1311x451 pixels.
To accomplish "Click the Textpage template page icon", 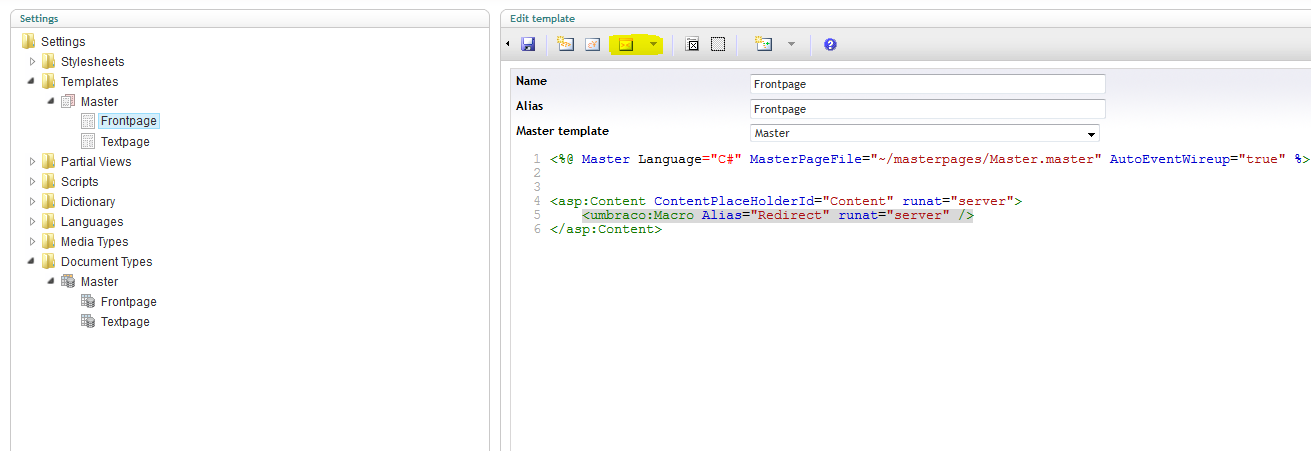I will [88, 142].
